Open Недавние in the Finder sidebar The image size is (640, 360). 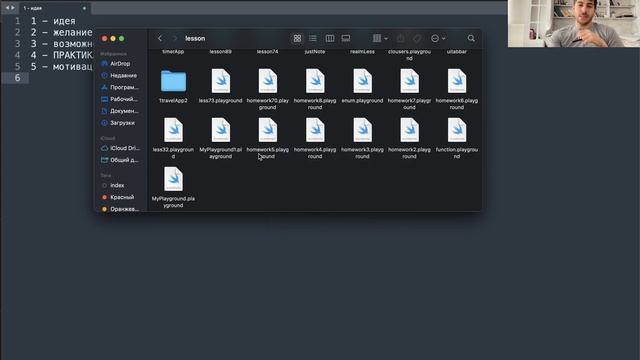coord(119,76)
